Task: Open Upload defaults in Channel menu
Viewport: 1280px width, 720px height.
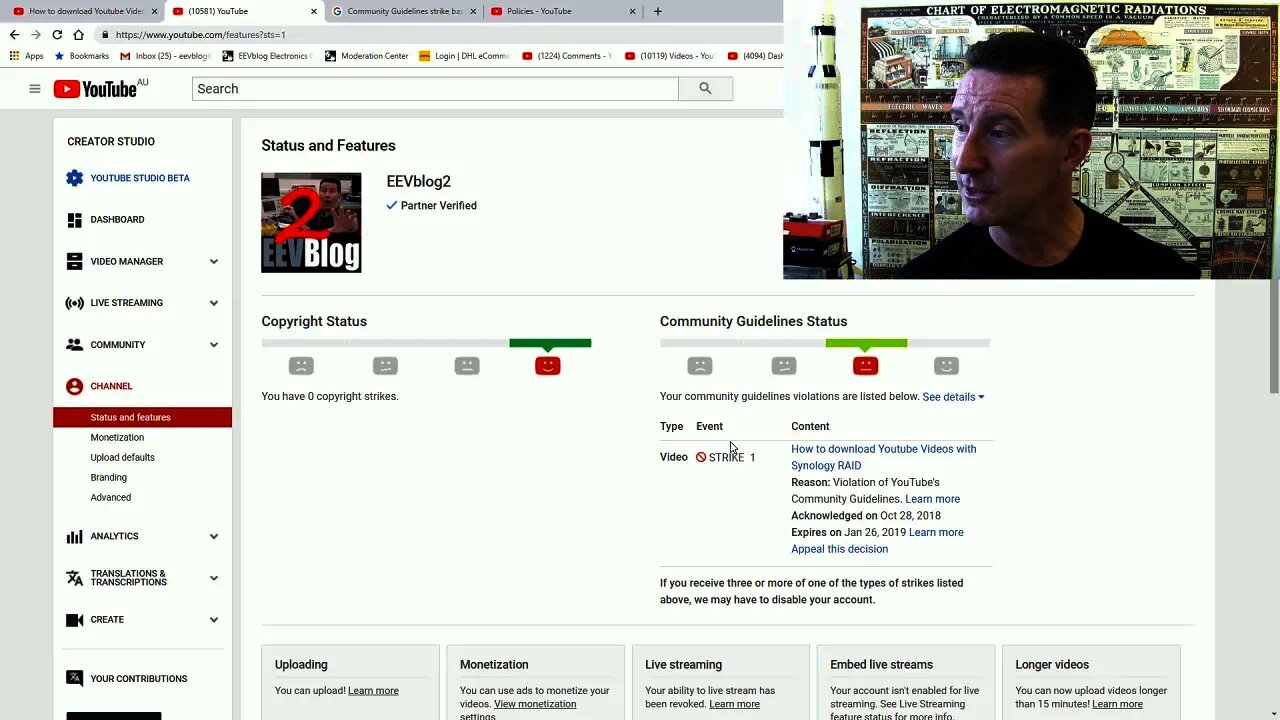Action: (122, 457)
